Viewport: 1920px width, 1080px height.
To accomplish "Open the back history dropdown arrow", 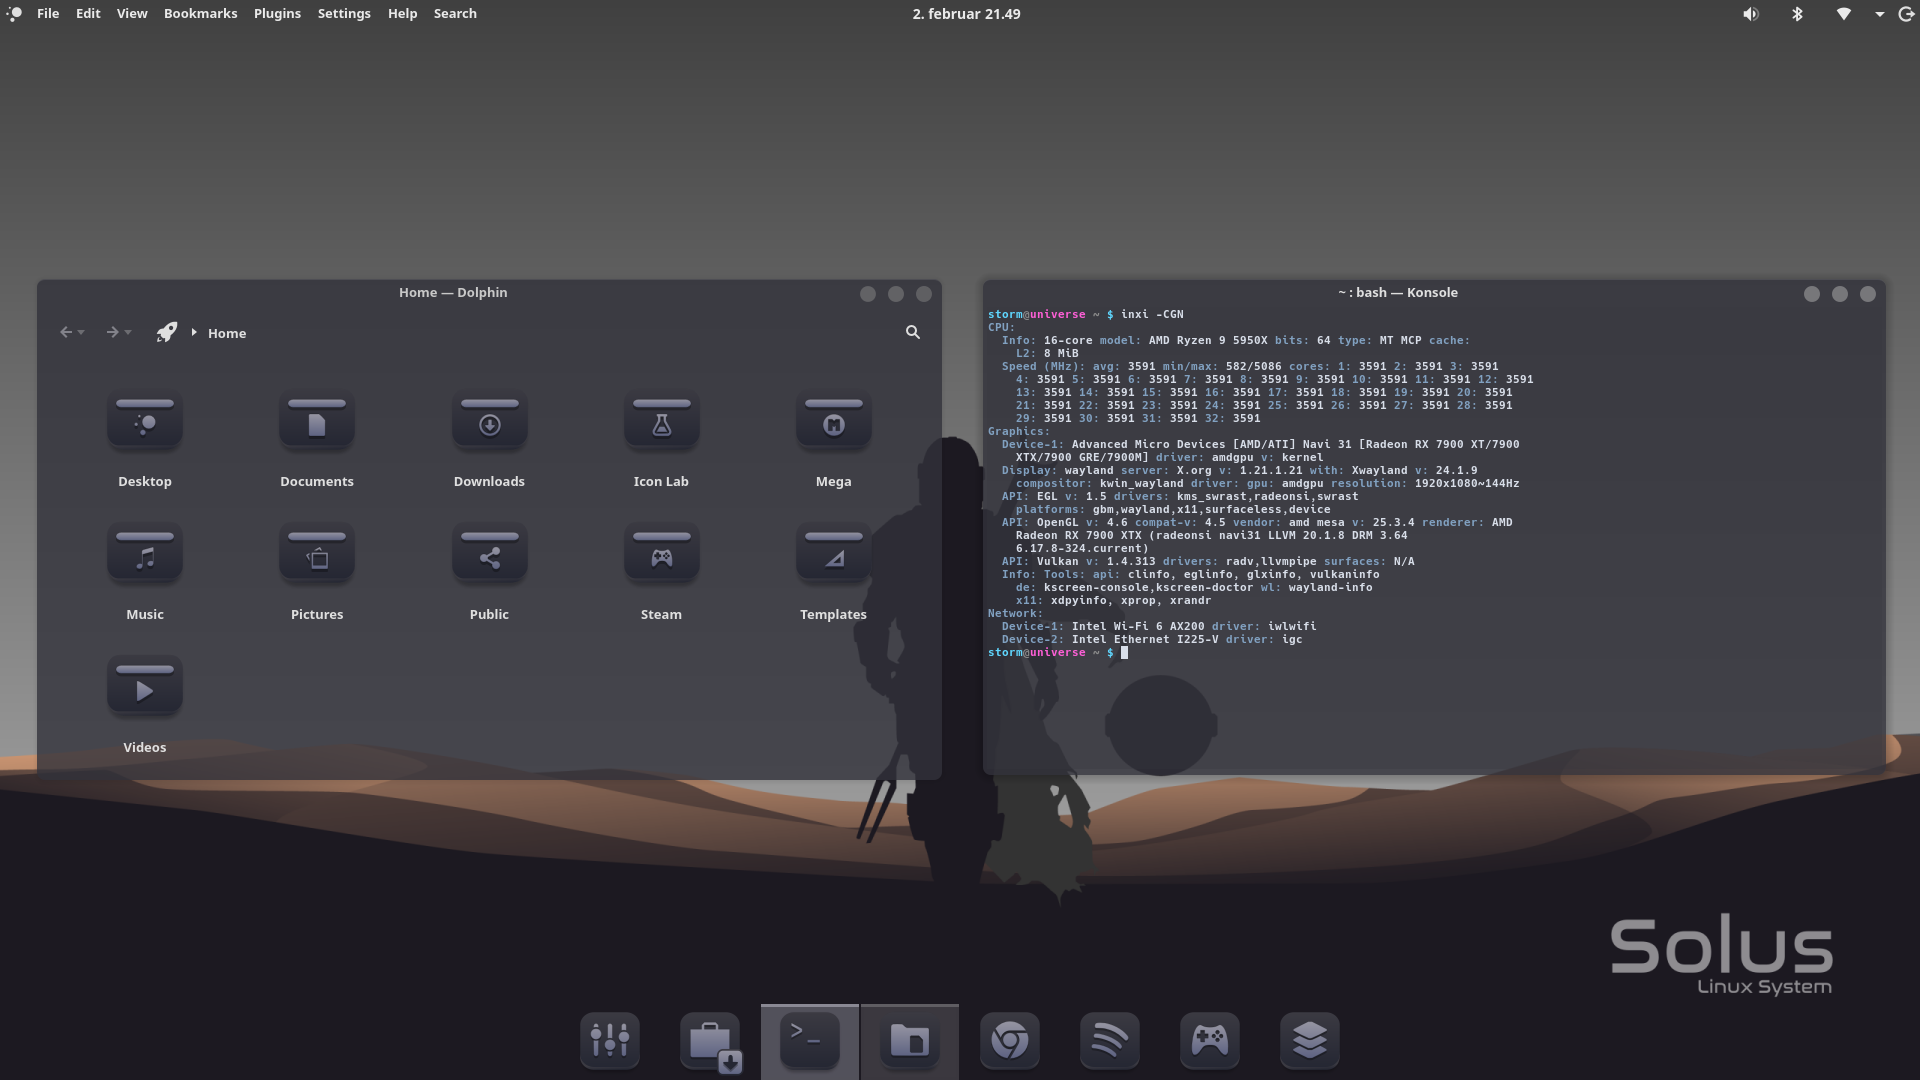I will (81, 333).
